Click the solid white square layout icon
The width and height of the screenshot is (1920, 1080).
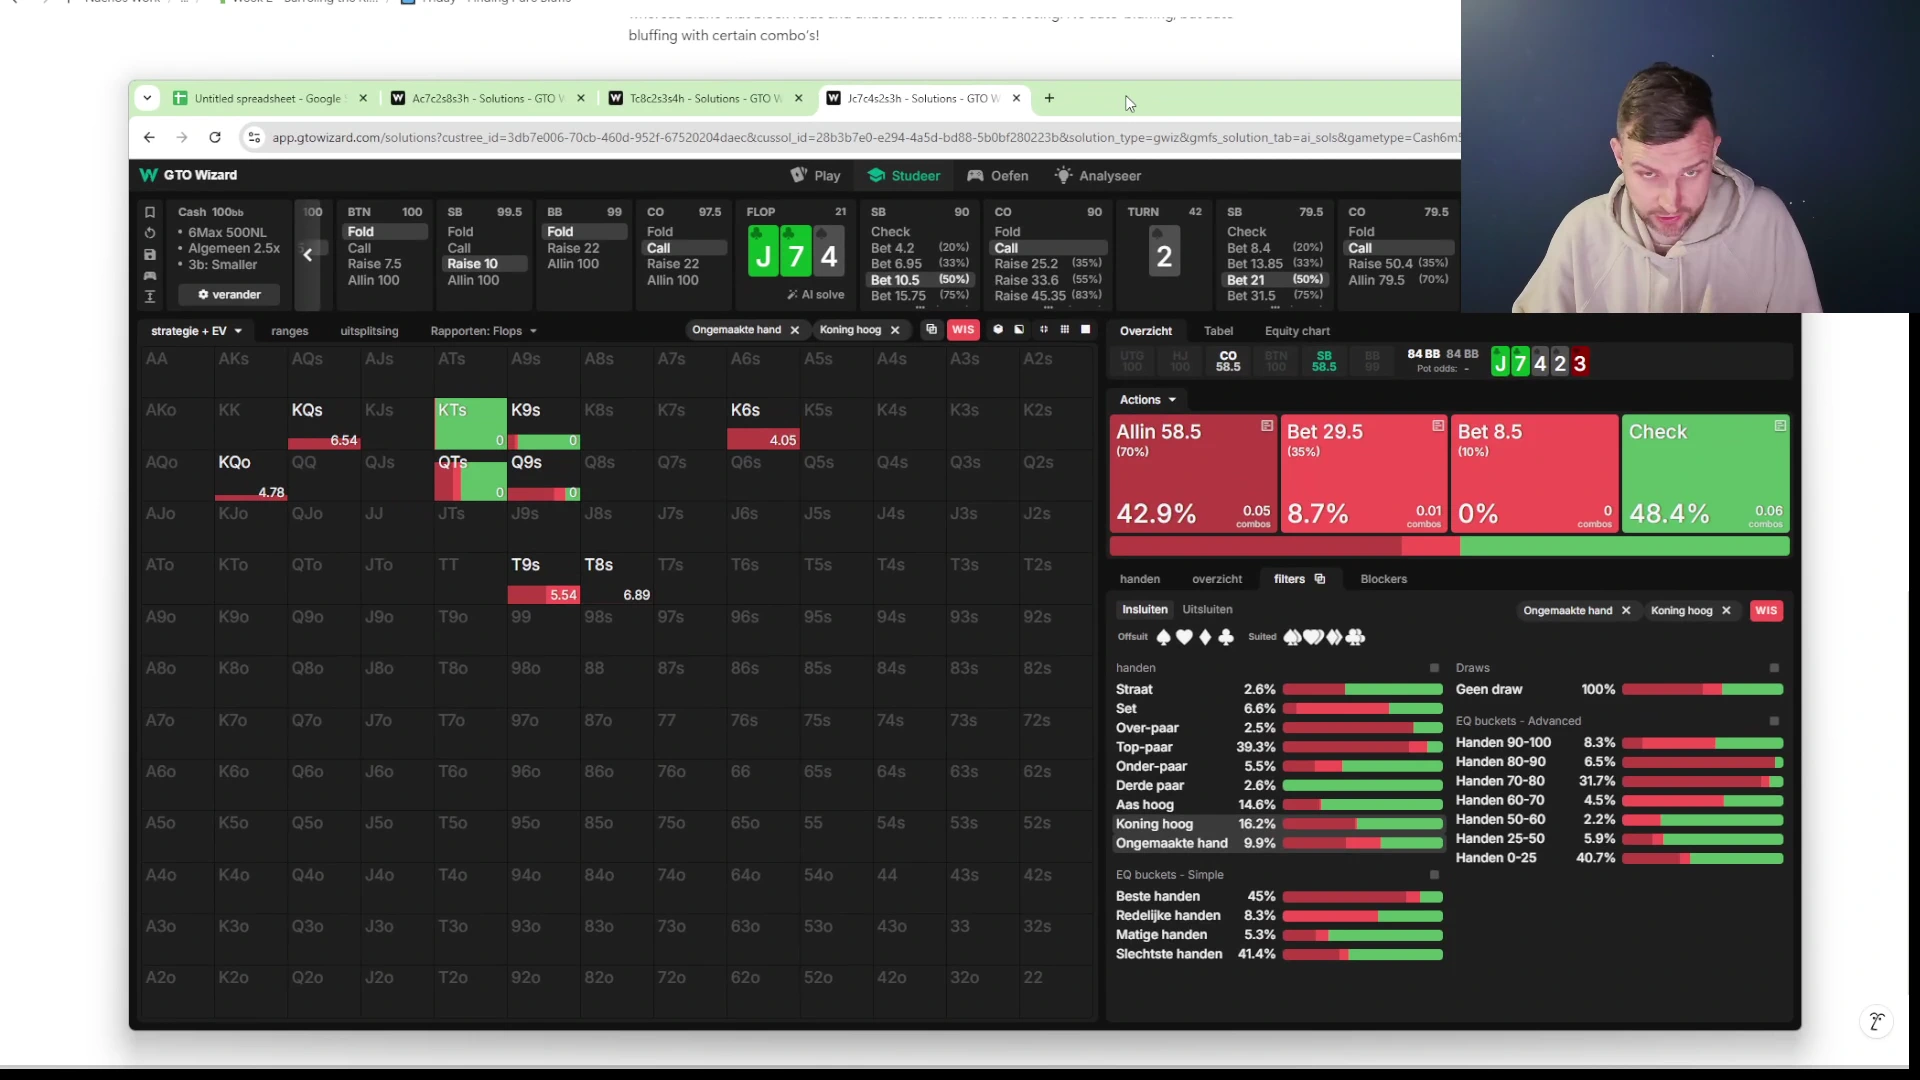pyautogui.click(x=1086, y=329)
